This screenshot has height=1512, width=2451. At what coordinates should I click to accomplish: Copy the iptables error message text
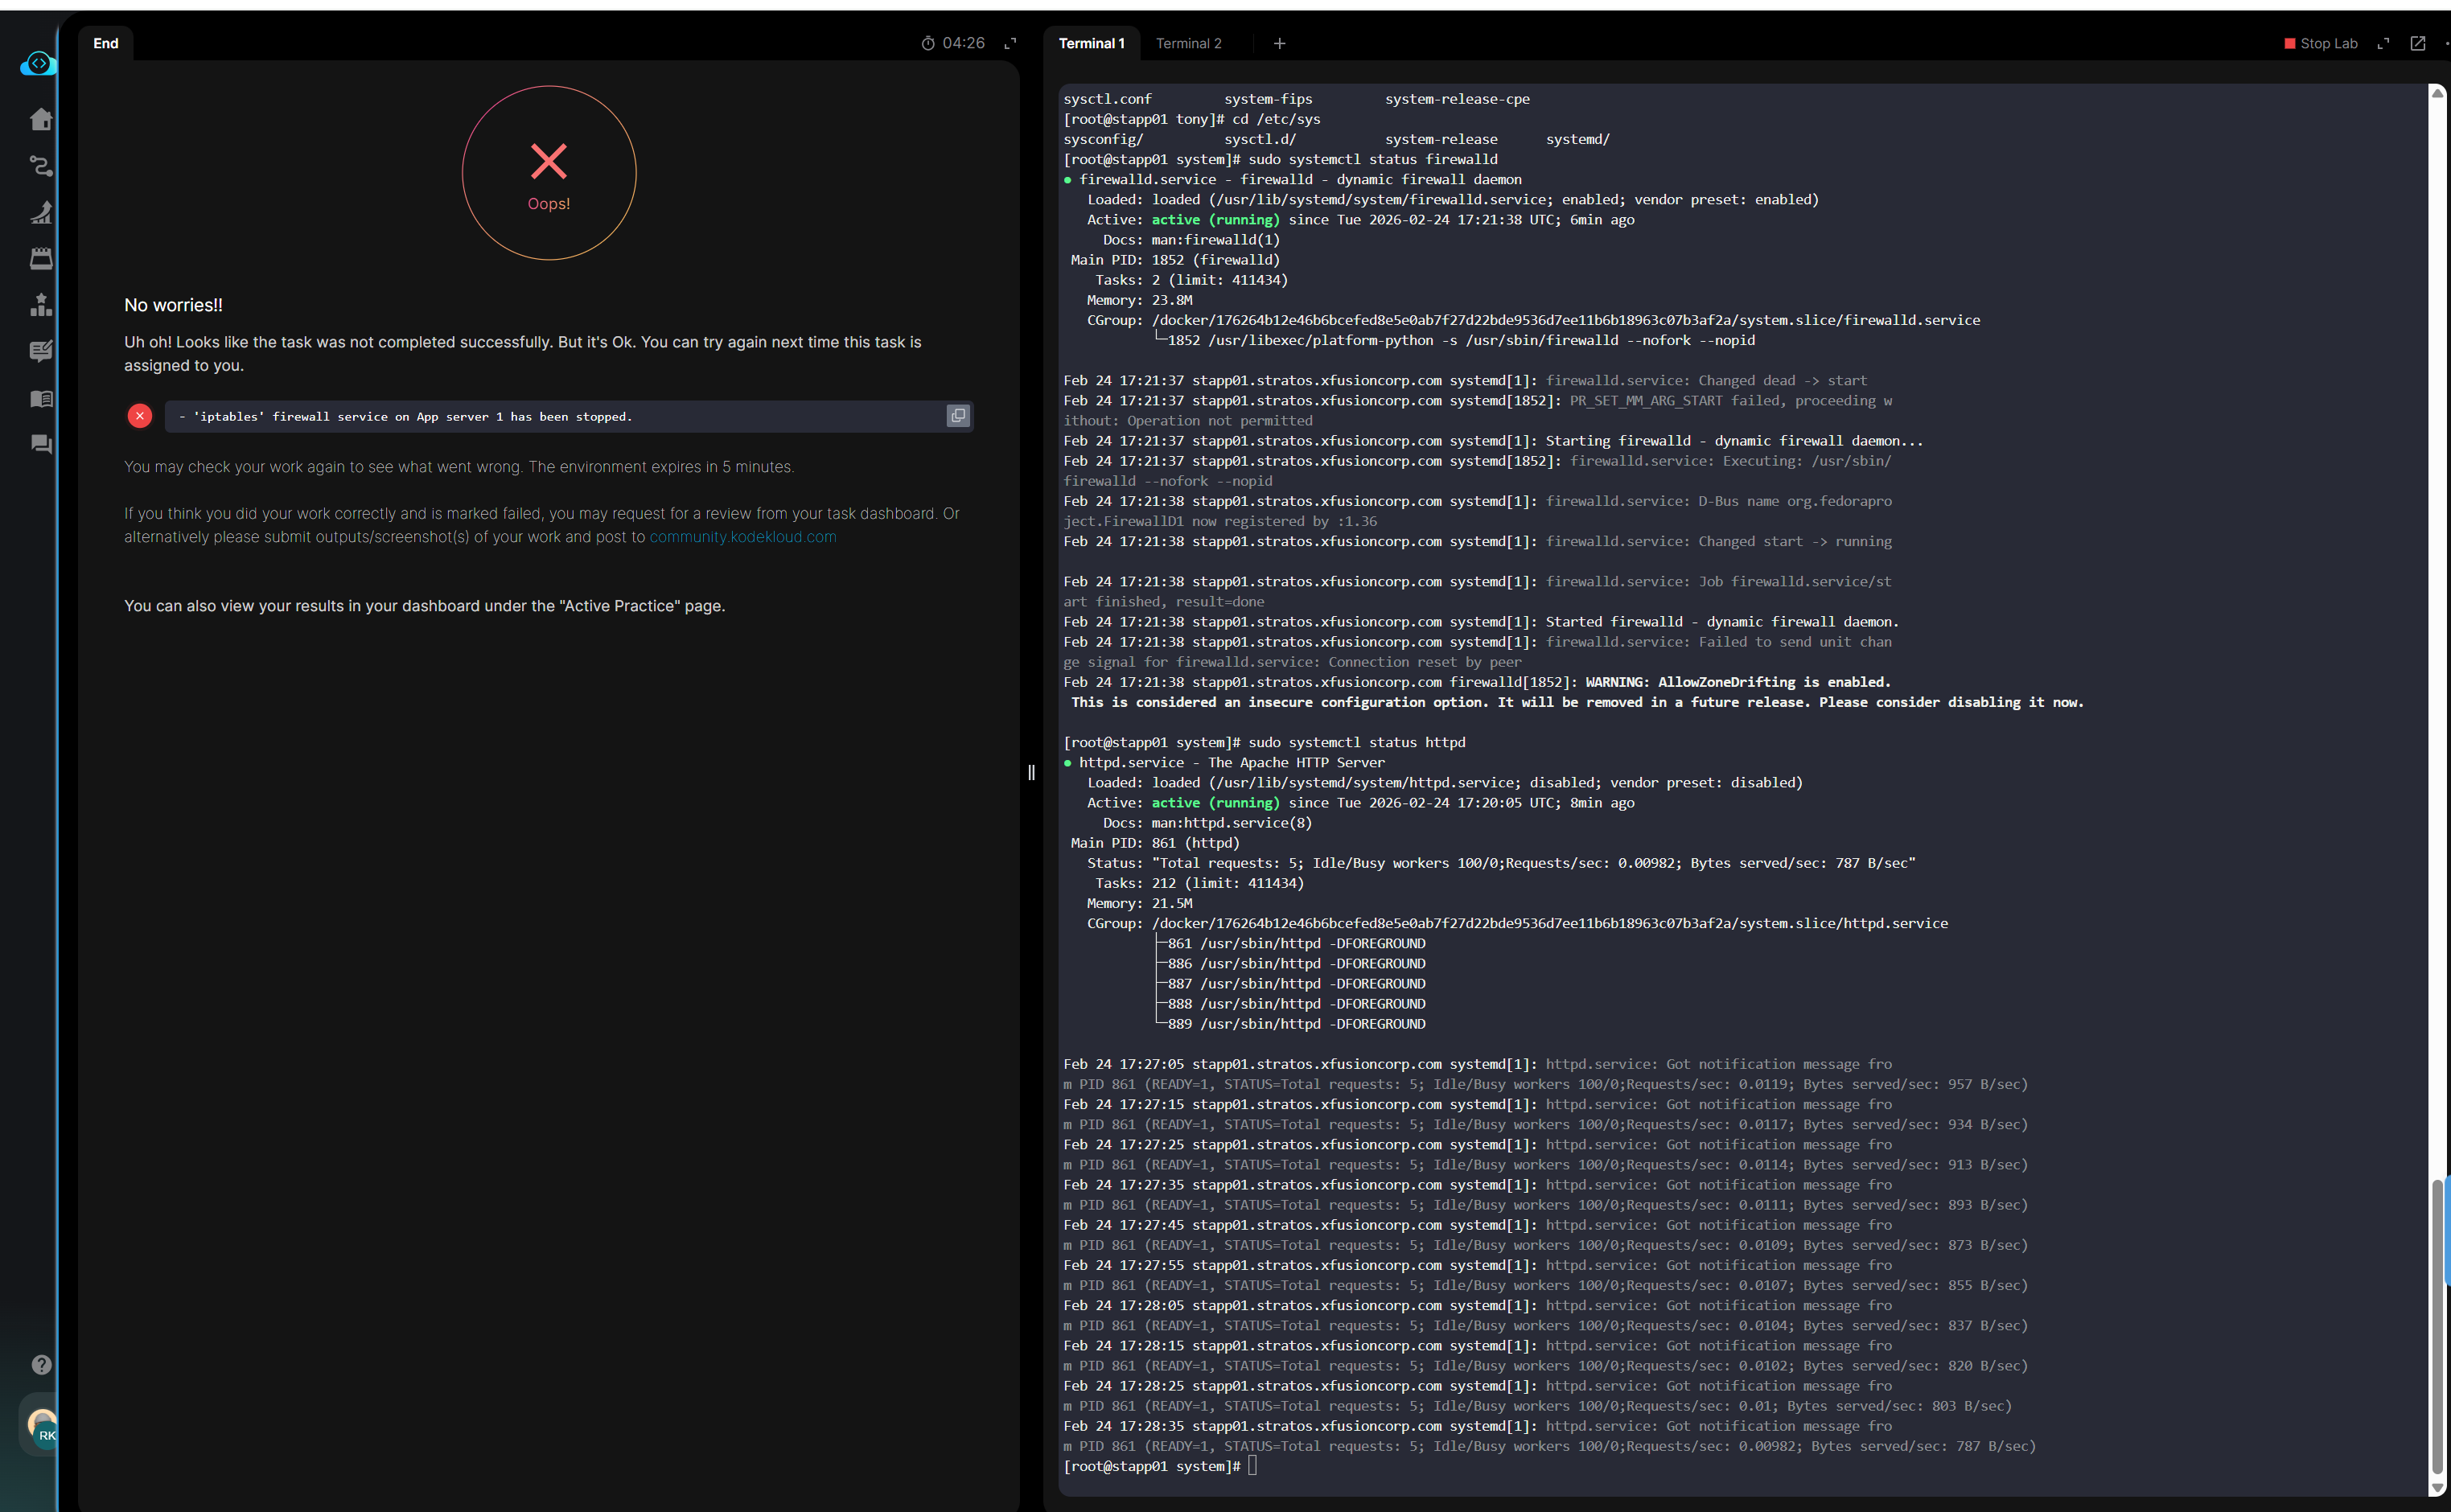point(957,416)
